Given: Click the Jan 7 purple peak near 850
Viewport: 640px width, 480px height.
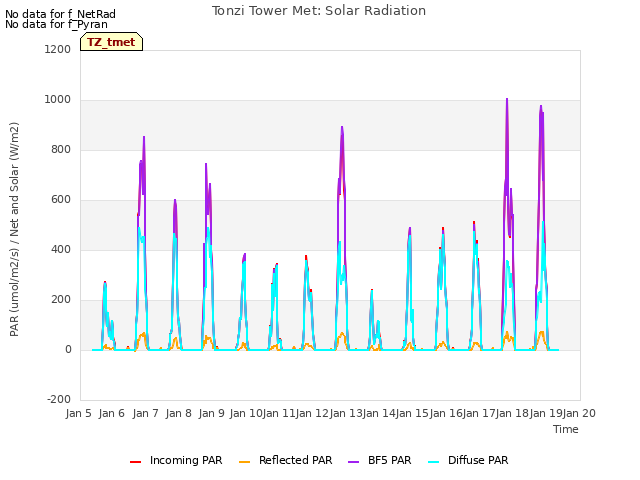Looking at the screenshot, I should pyautogui.click(x=144, y=138).
